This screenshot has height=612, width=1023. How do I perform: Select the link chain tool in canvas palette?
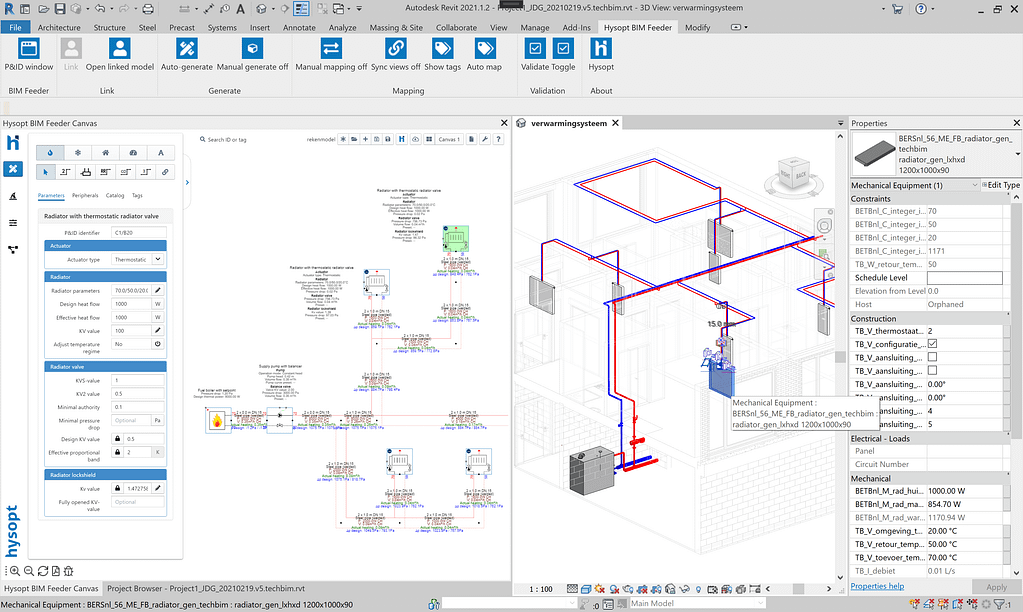165,172
